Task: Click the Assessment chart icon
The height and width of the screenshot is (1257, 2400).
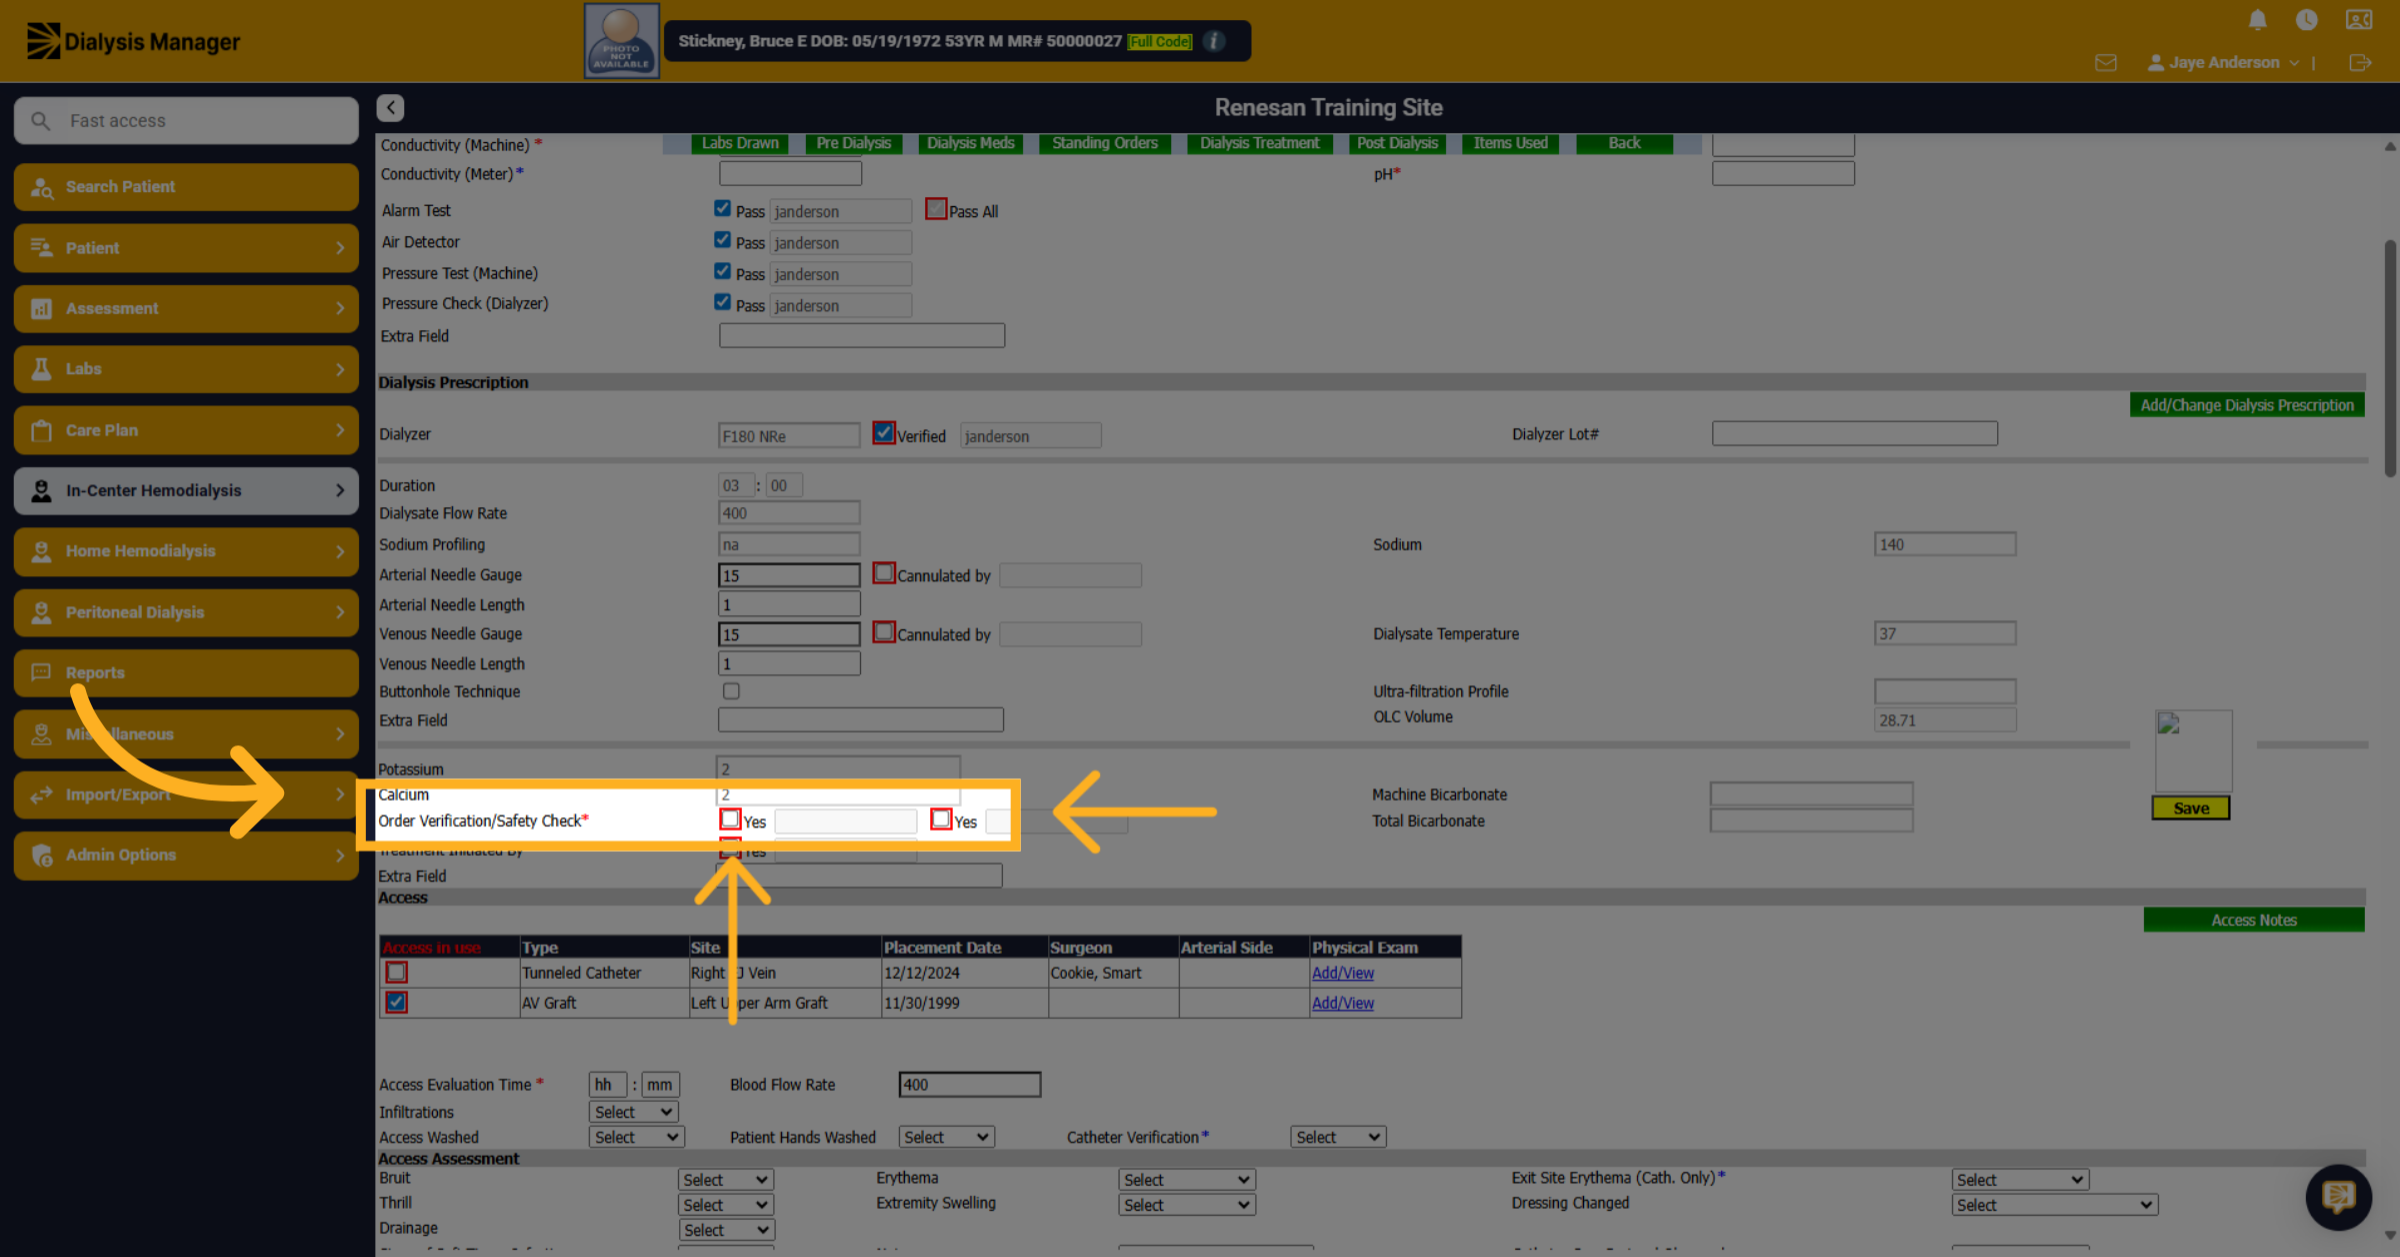Action: 42,309
